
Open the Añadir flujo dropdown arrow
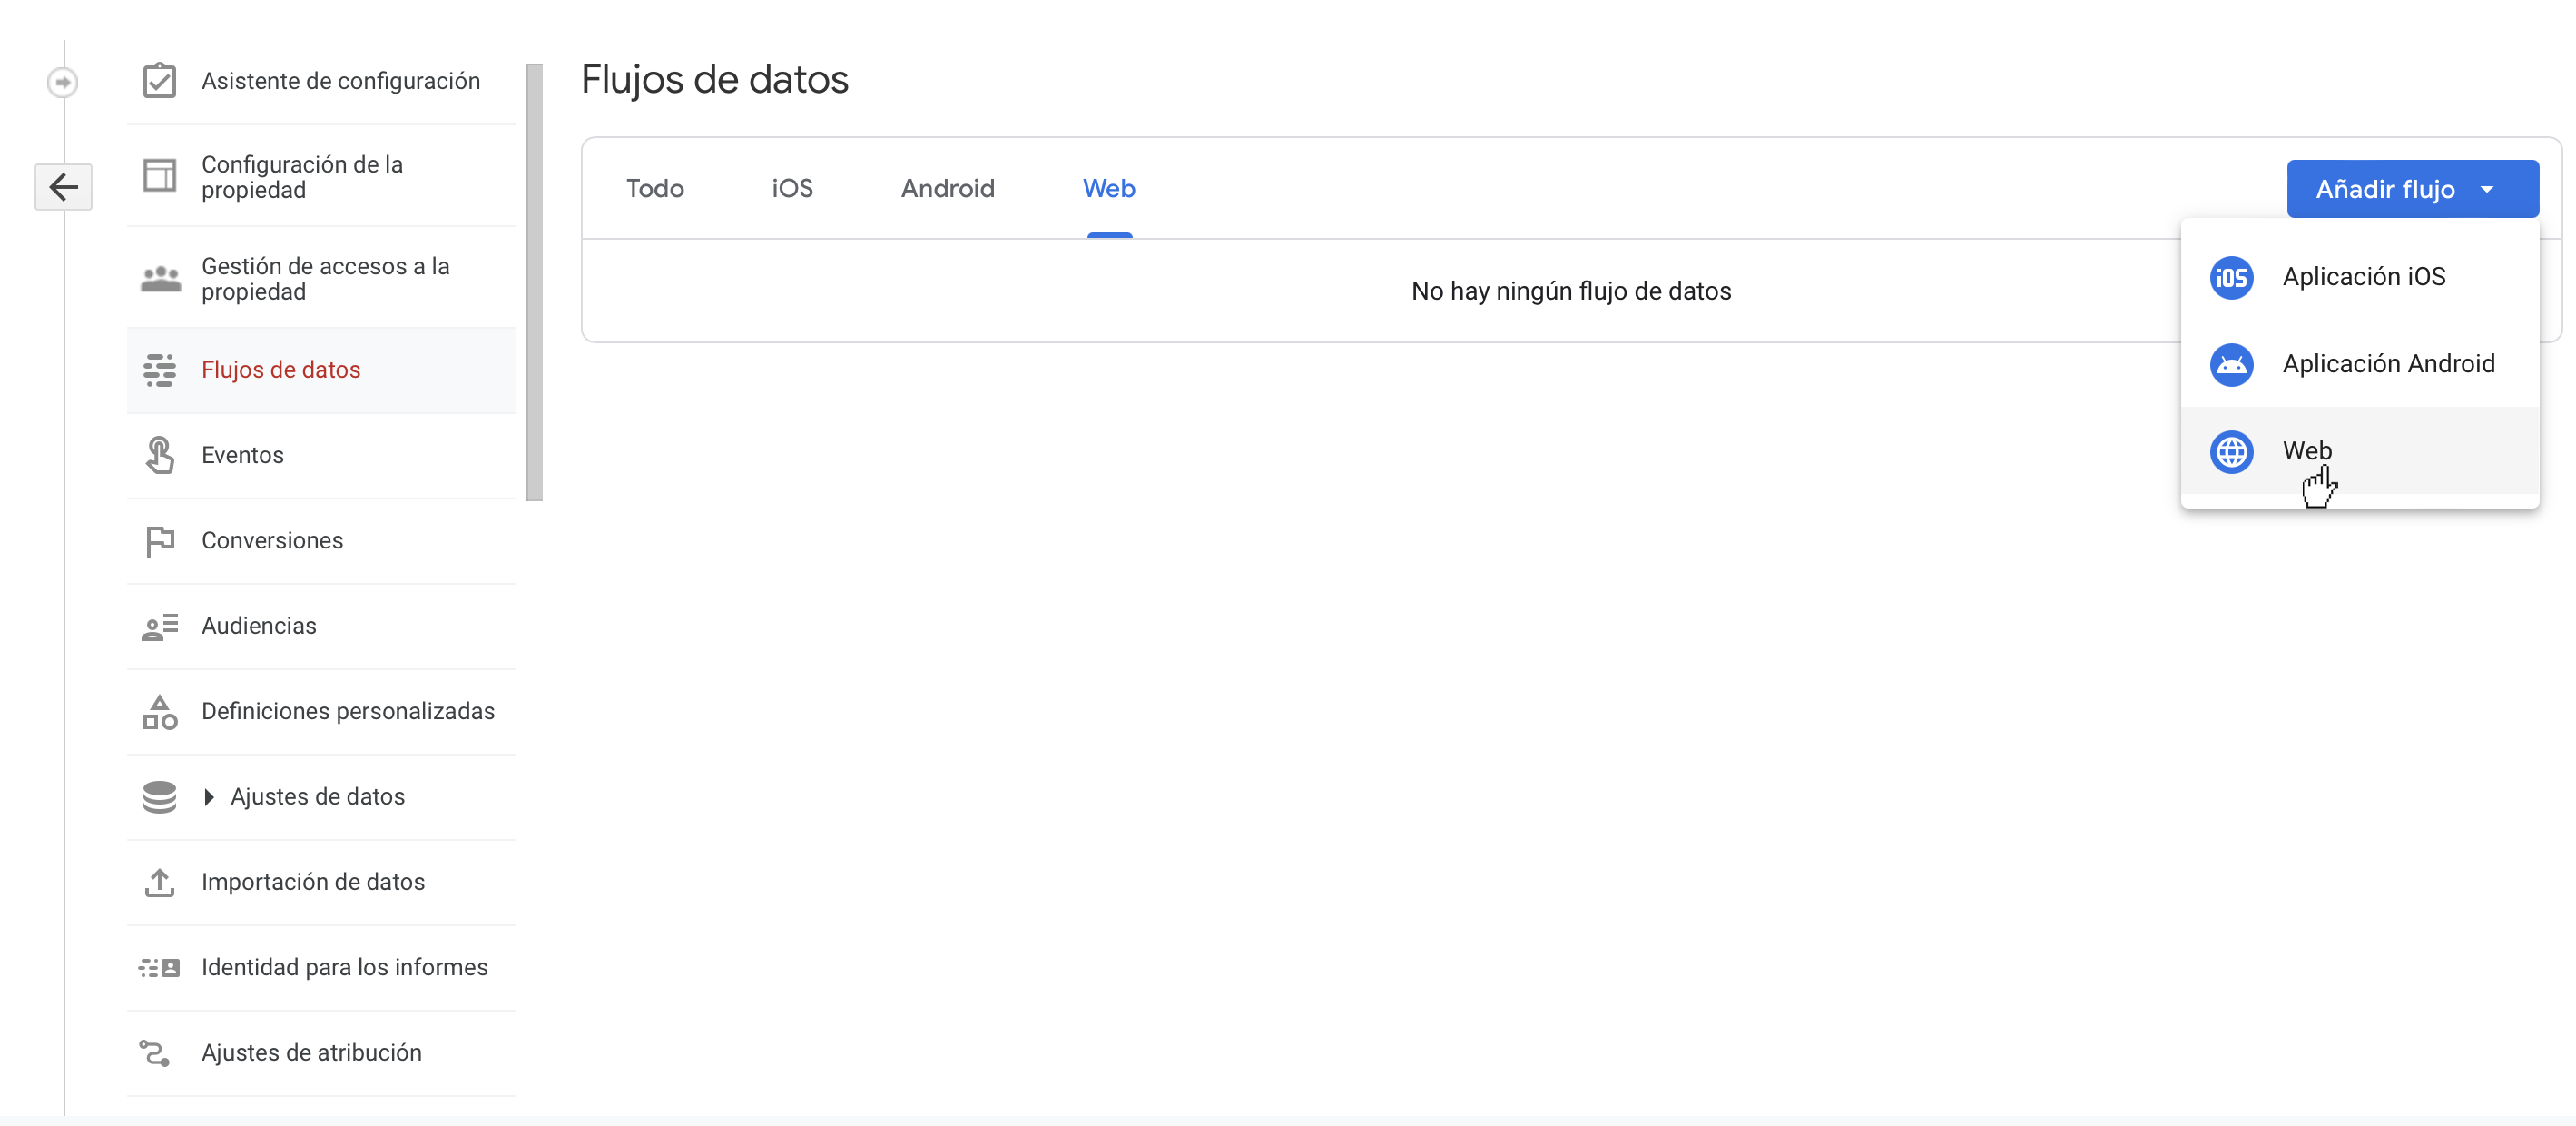tap(2487, 189)
